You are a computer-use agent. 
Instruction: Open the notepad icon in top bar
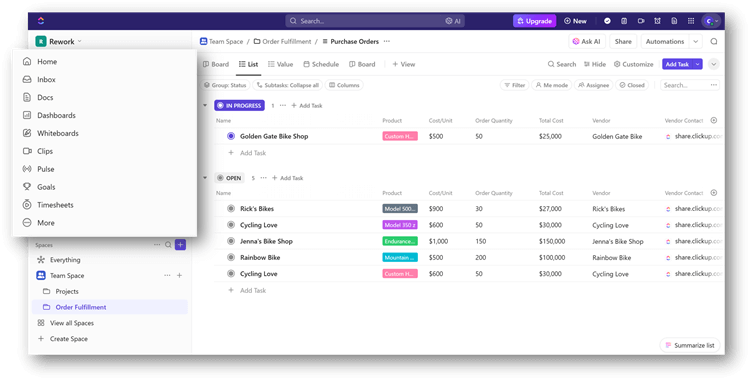pos(624,21)
